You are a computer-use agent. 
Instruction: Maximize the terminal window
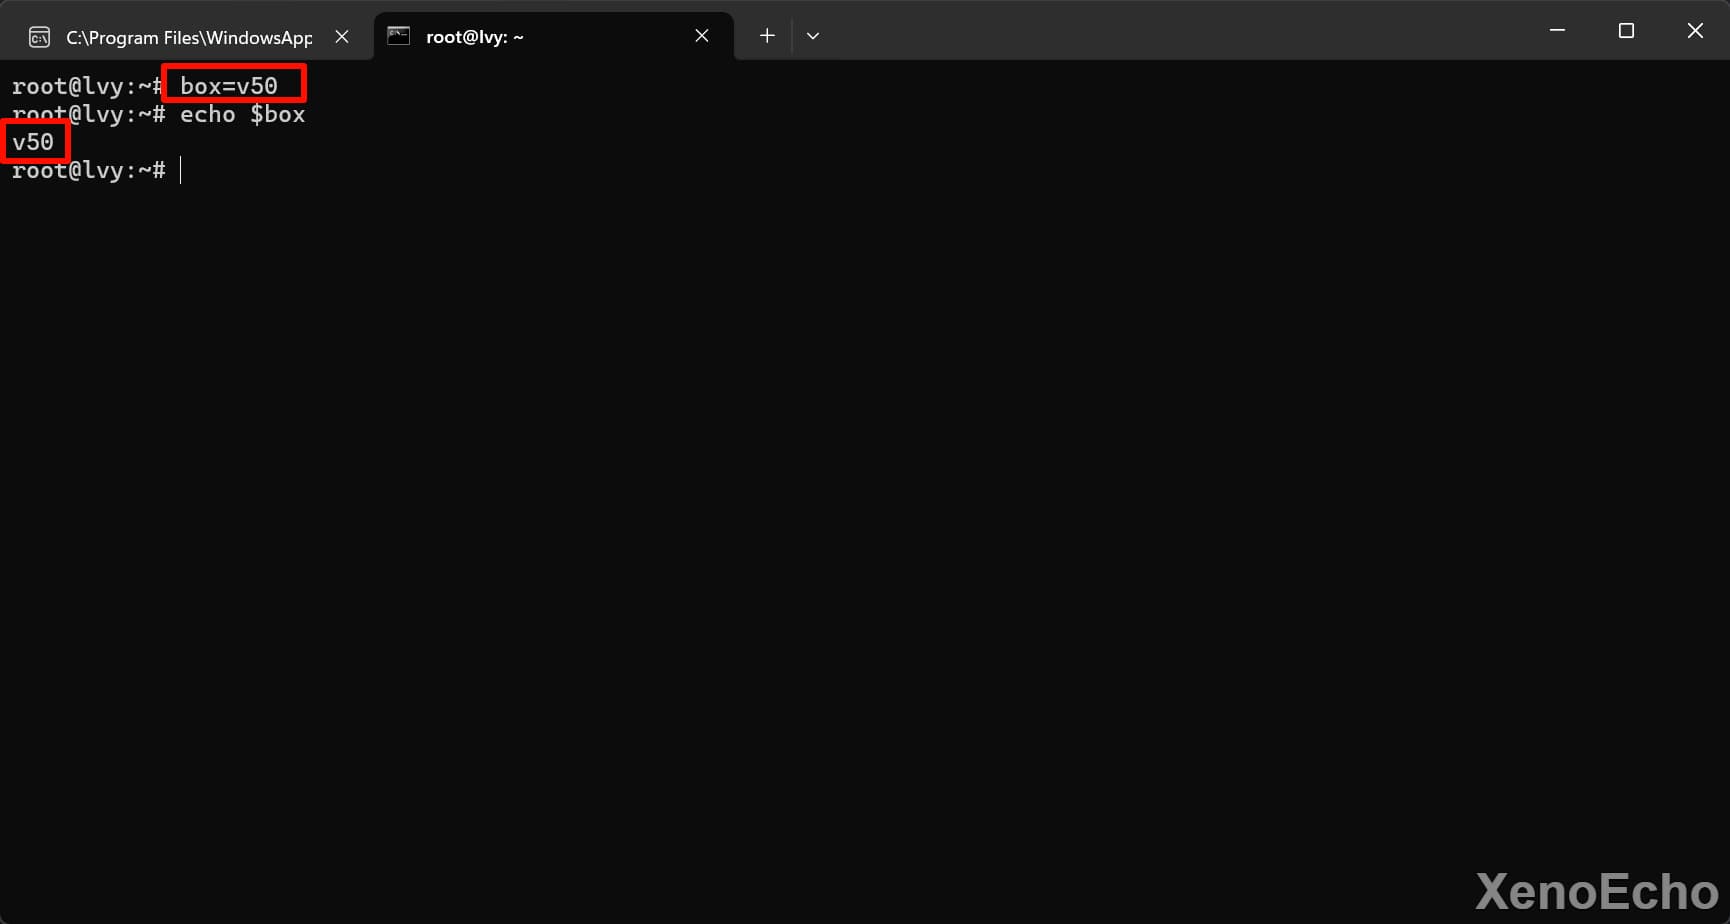click(x=1626, y=31)
